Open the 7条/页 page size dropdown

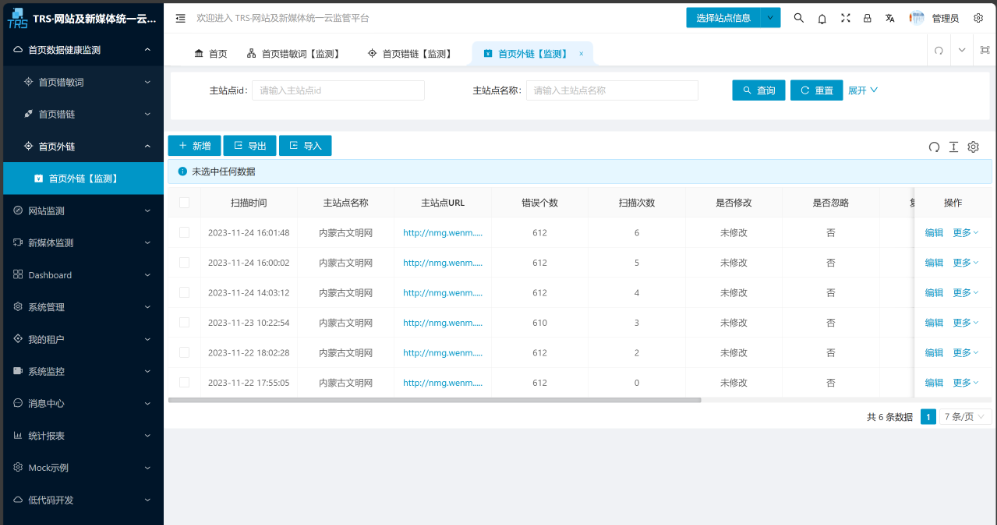click(965, 417)
